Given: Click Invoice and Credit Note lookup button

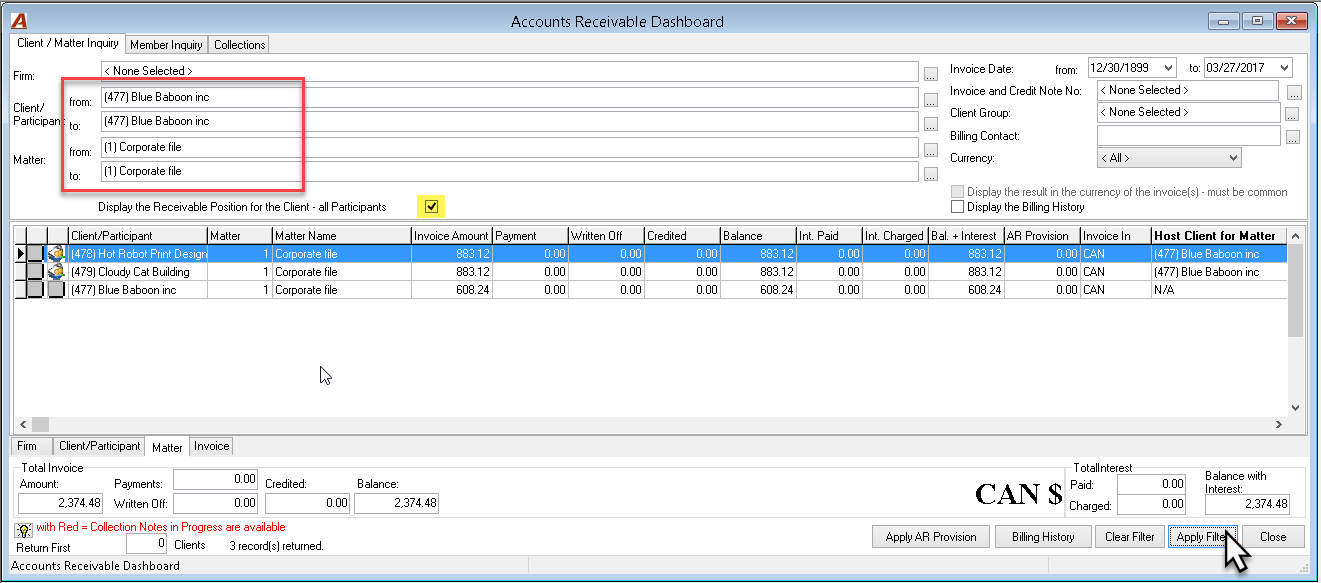Looking at the screenshot, I should tap(1293, 93).
